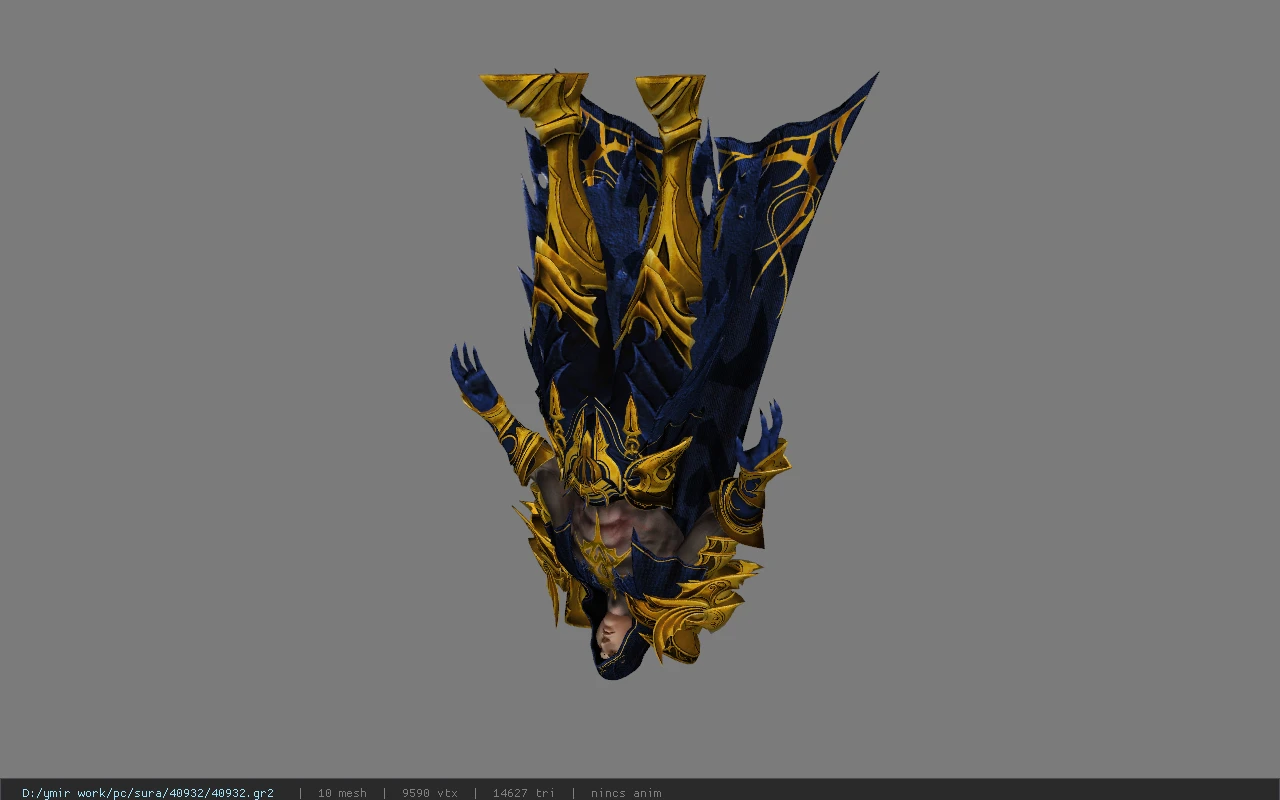Click the '10 mesh' status entry

342,793
